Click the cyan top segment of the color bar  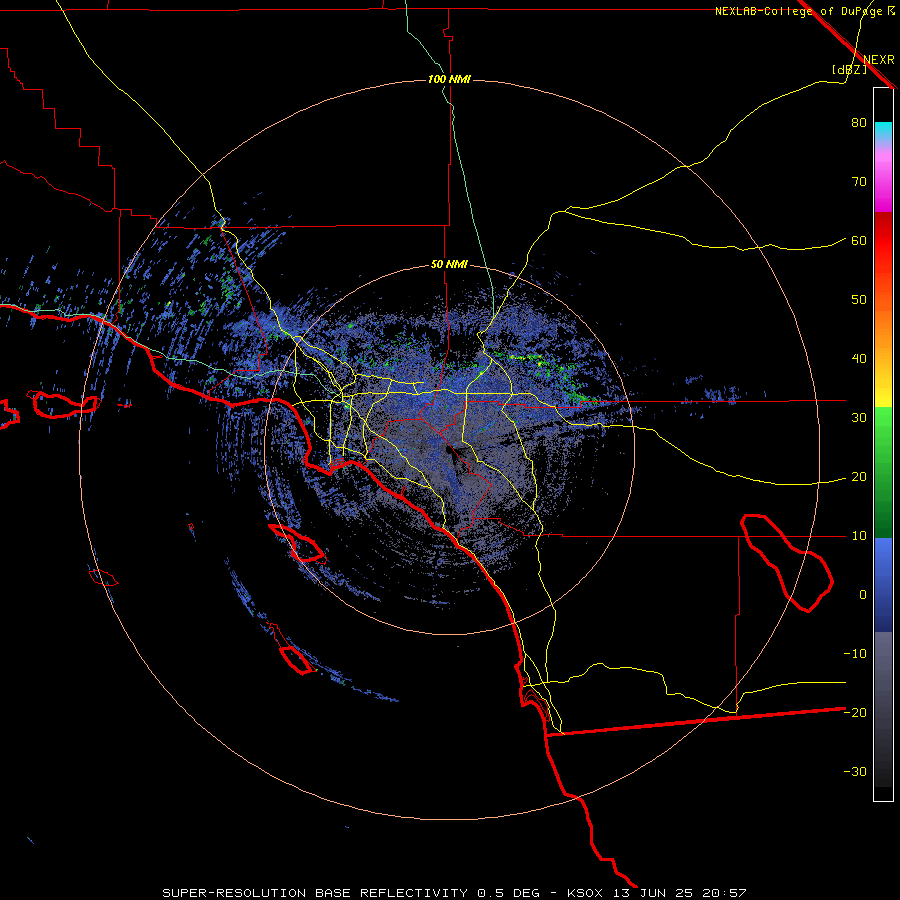[883, 133]
